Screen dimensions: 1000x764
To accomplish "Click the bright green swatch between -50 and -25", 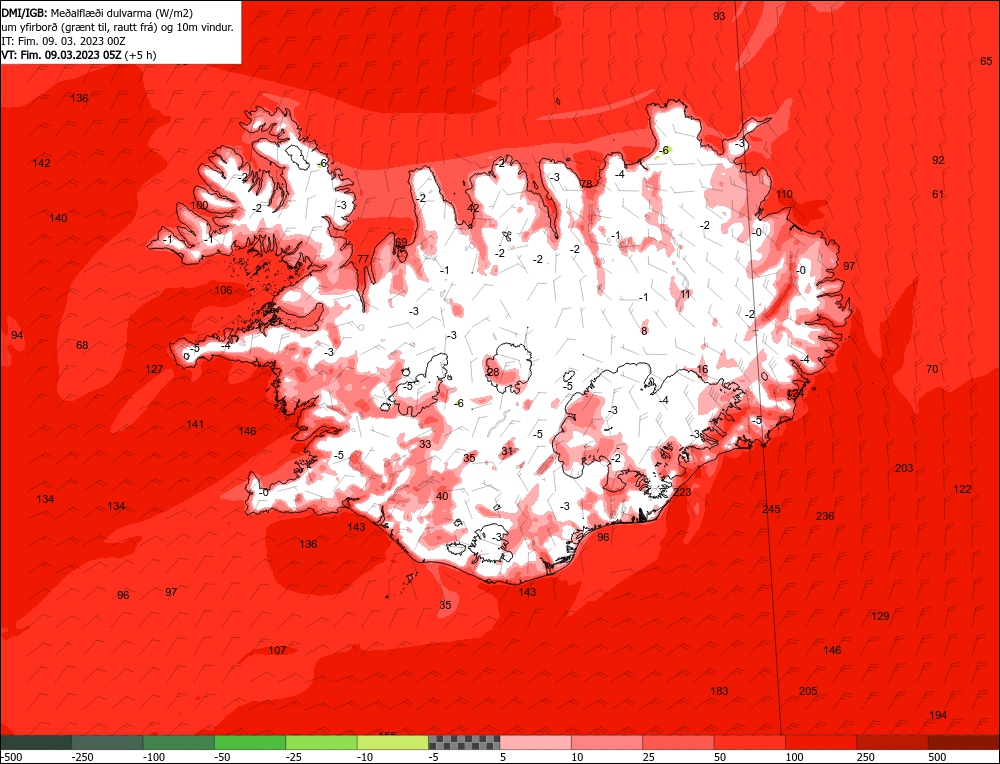I will click(x=250, y=742).
